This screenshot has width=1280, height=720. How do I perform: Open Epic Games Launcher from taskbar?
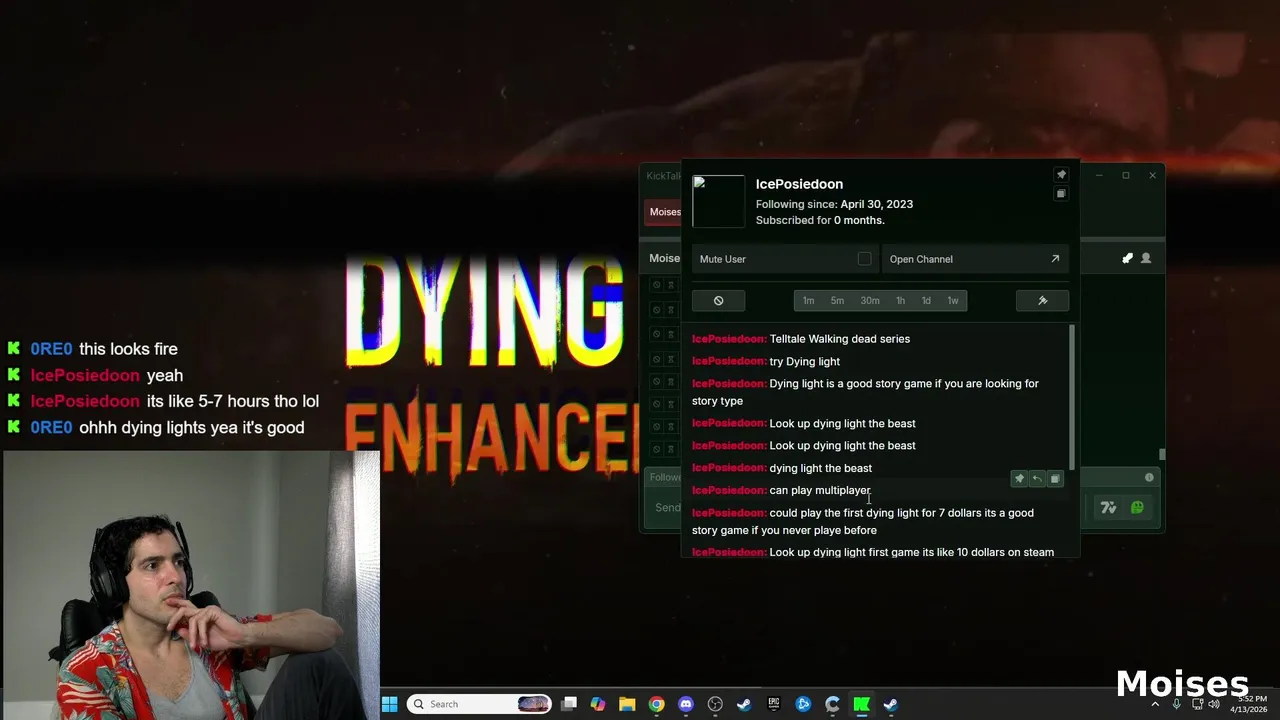click(x=773, y=704)
